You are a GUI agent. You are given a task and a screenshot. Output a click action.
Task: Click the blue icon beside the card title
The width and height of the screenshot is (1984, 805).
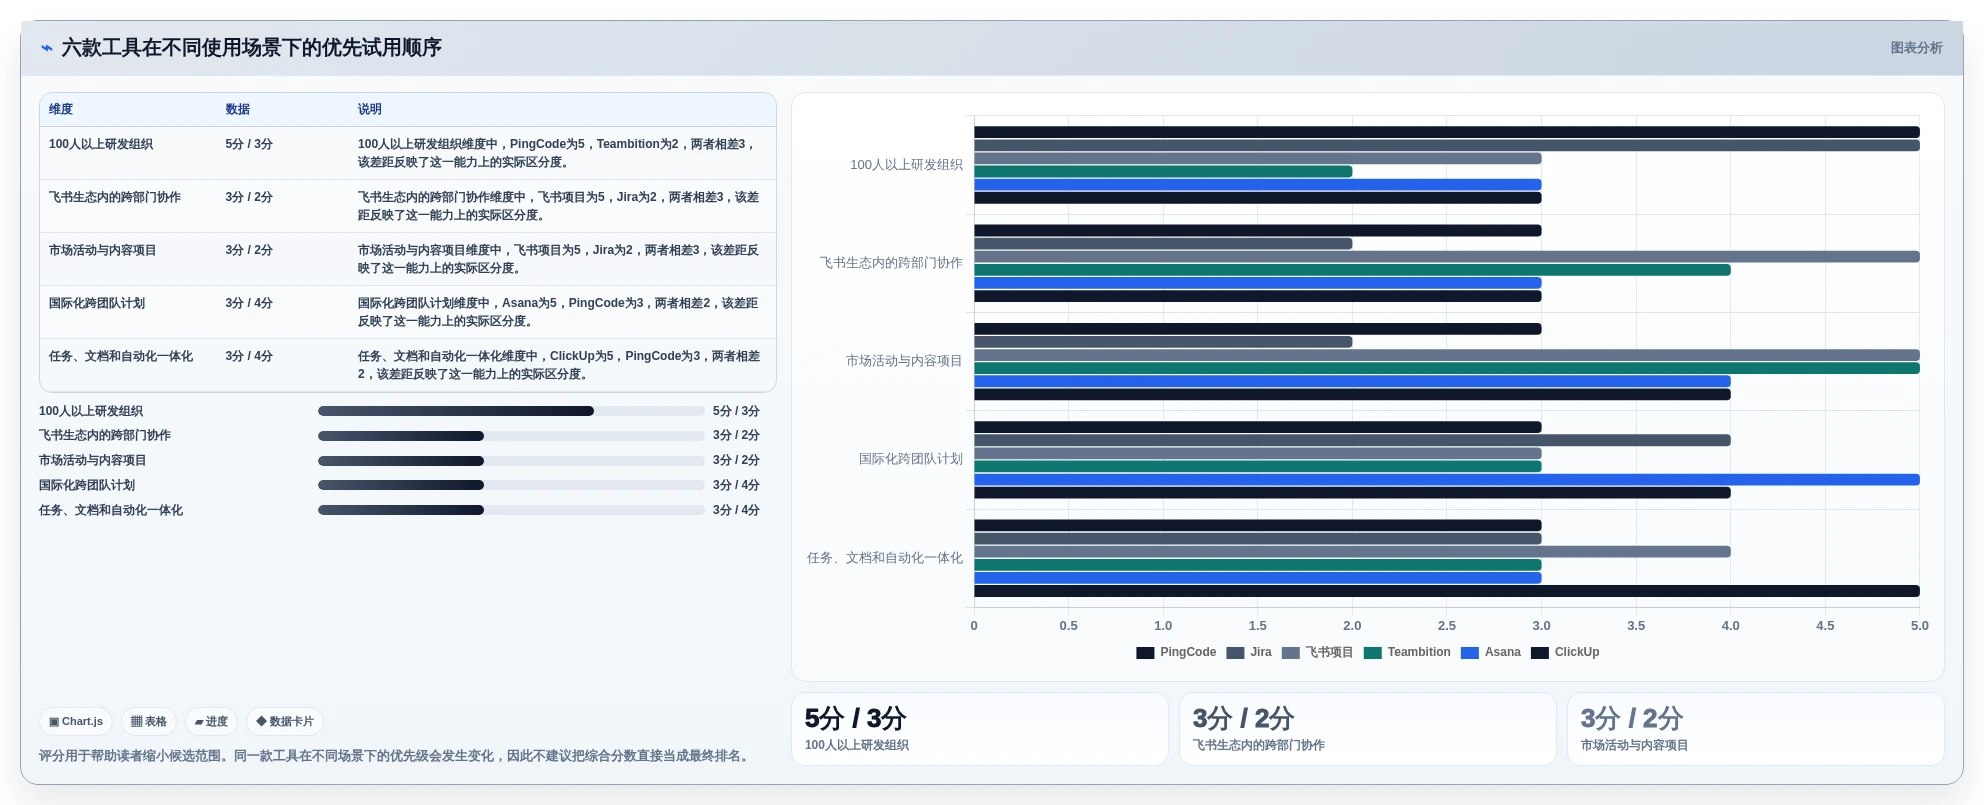[46, 48]
